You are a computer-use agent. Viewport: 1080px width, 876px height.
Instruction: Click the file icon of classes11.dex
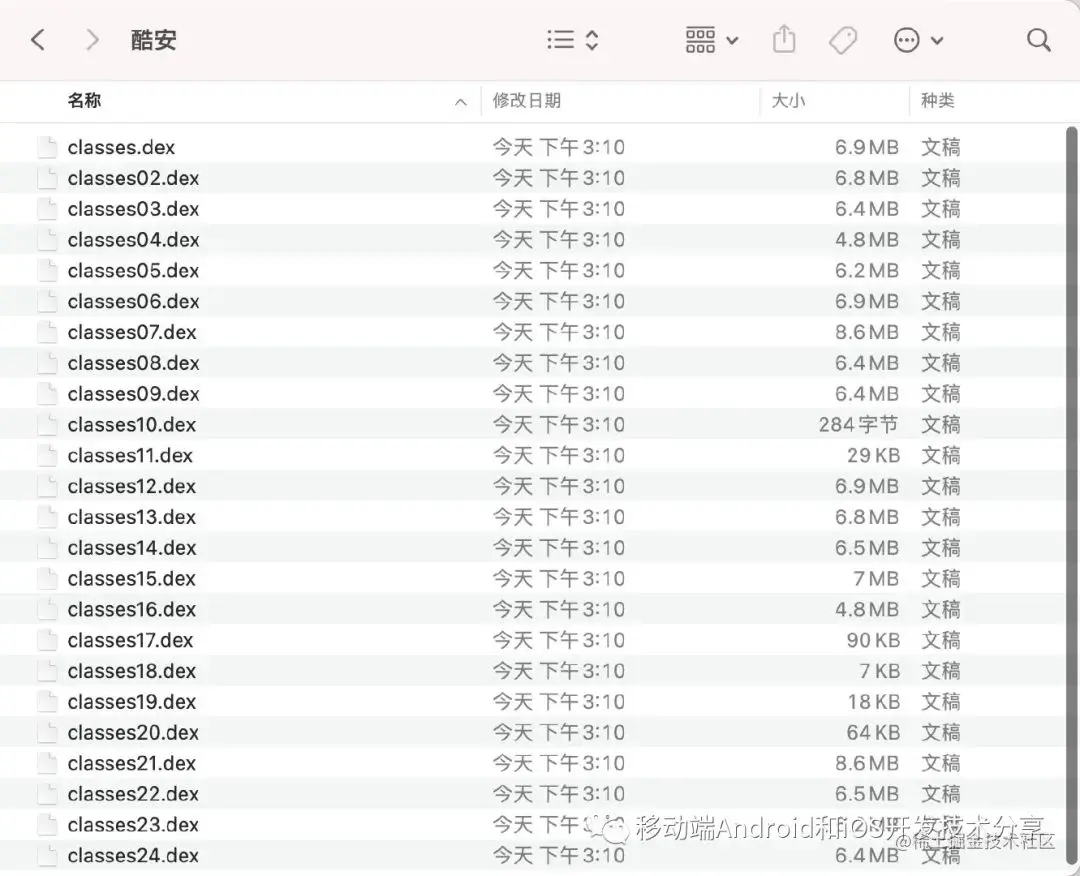(48, 455)
